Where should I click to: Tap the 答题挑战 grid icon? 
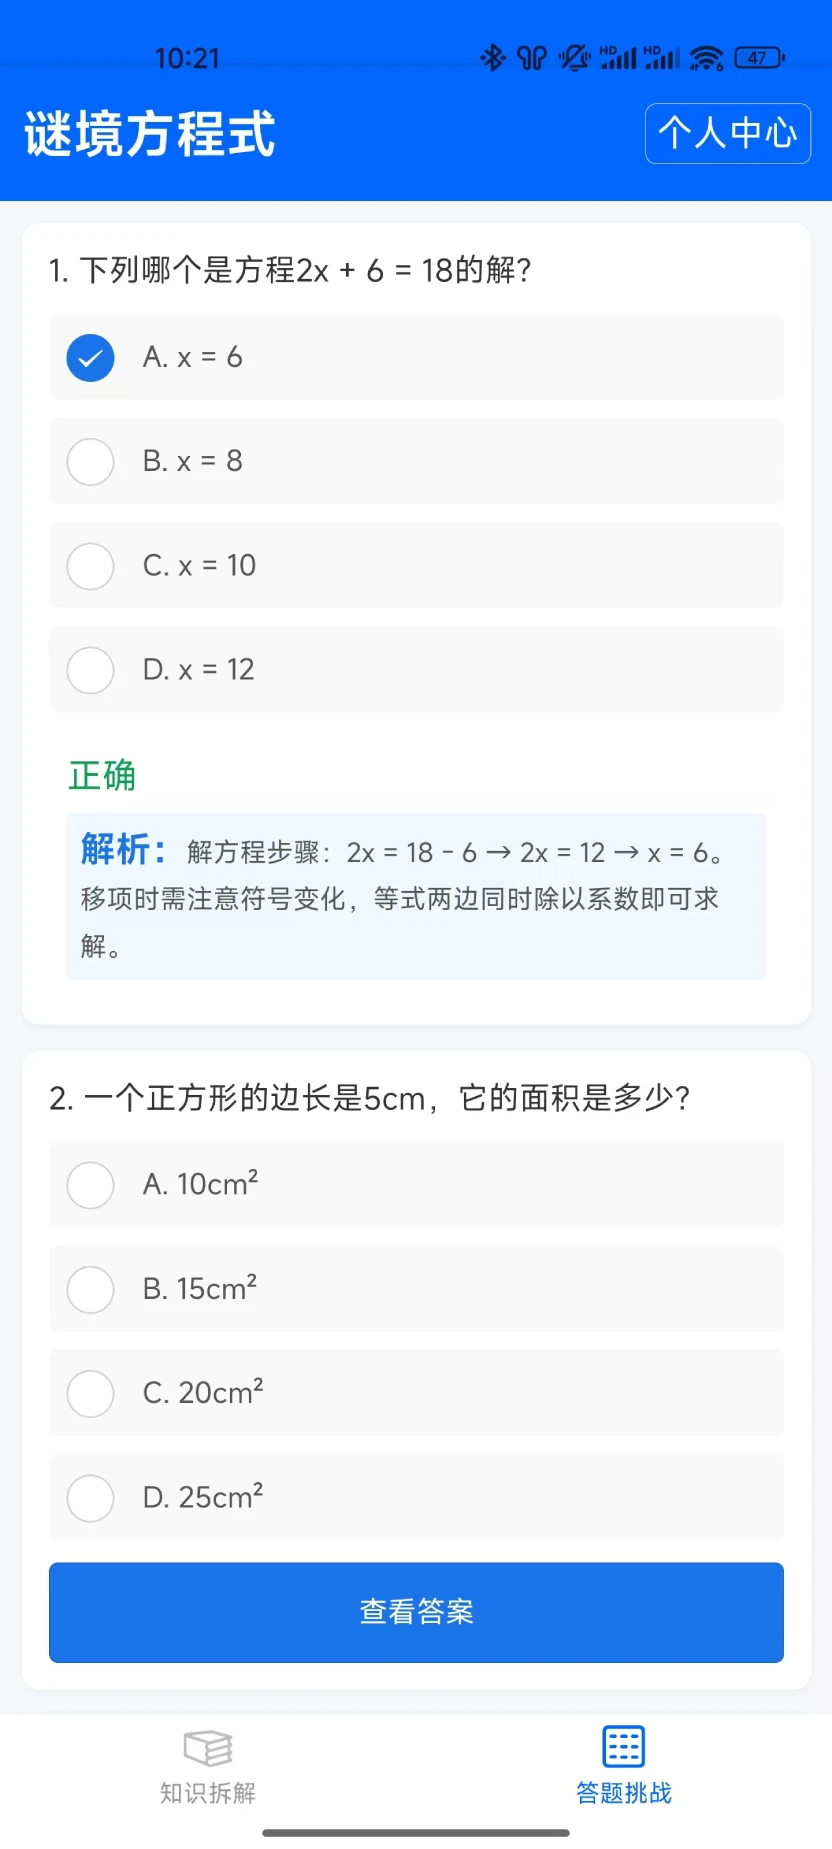tap(623, 1747)
